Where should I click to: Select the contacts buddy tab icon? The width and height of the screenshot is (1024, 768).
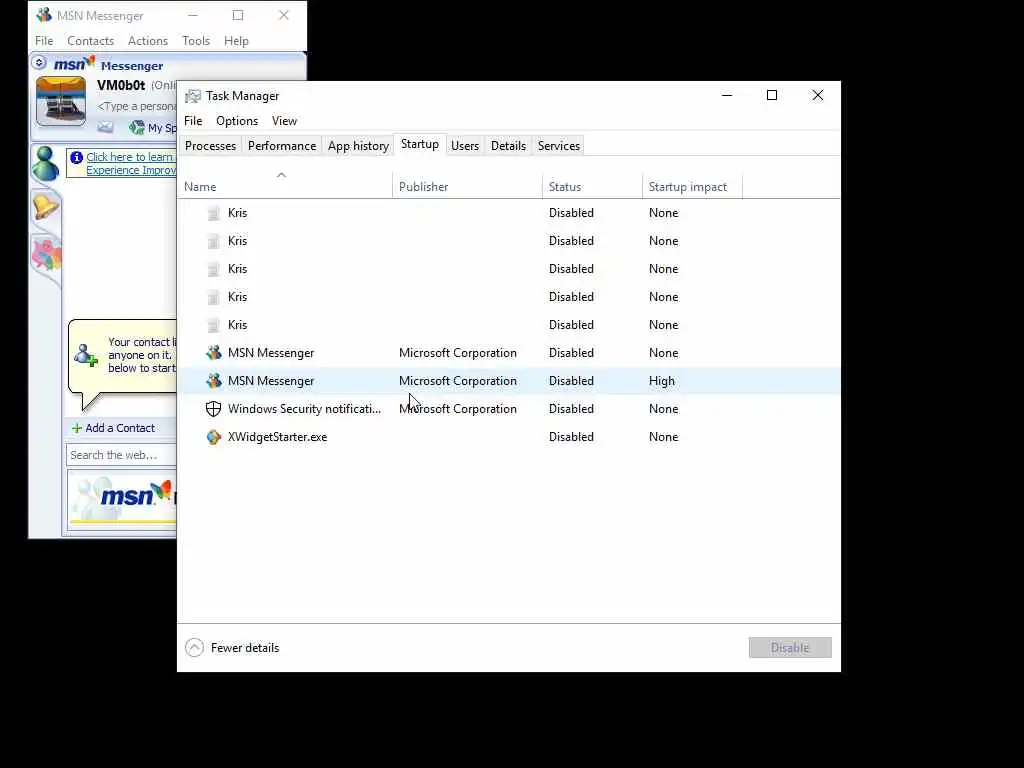click(46, 164)
